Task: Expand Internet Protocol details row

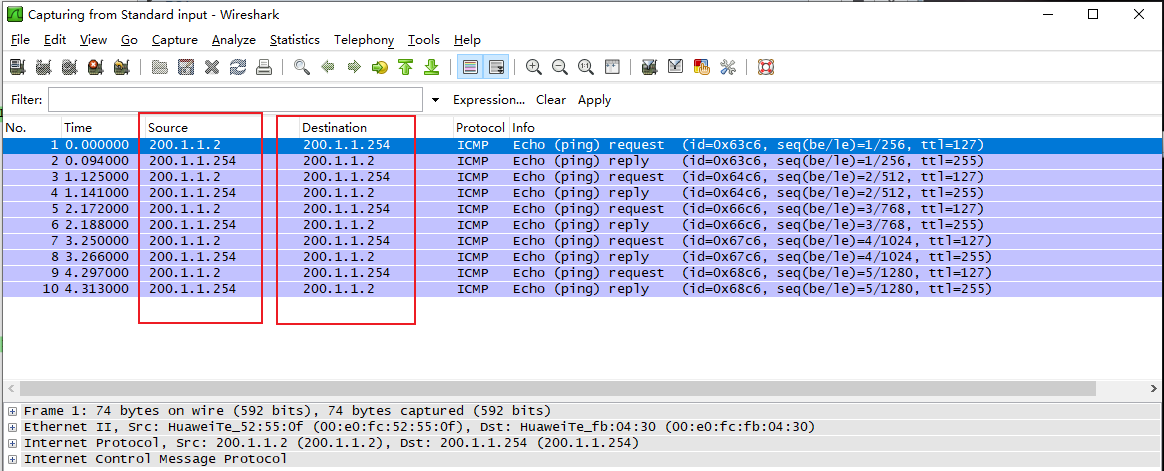Action: pyautogui.click(x=13, y=444)
